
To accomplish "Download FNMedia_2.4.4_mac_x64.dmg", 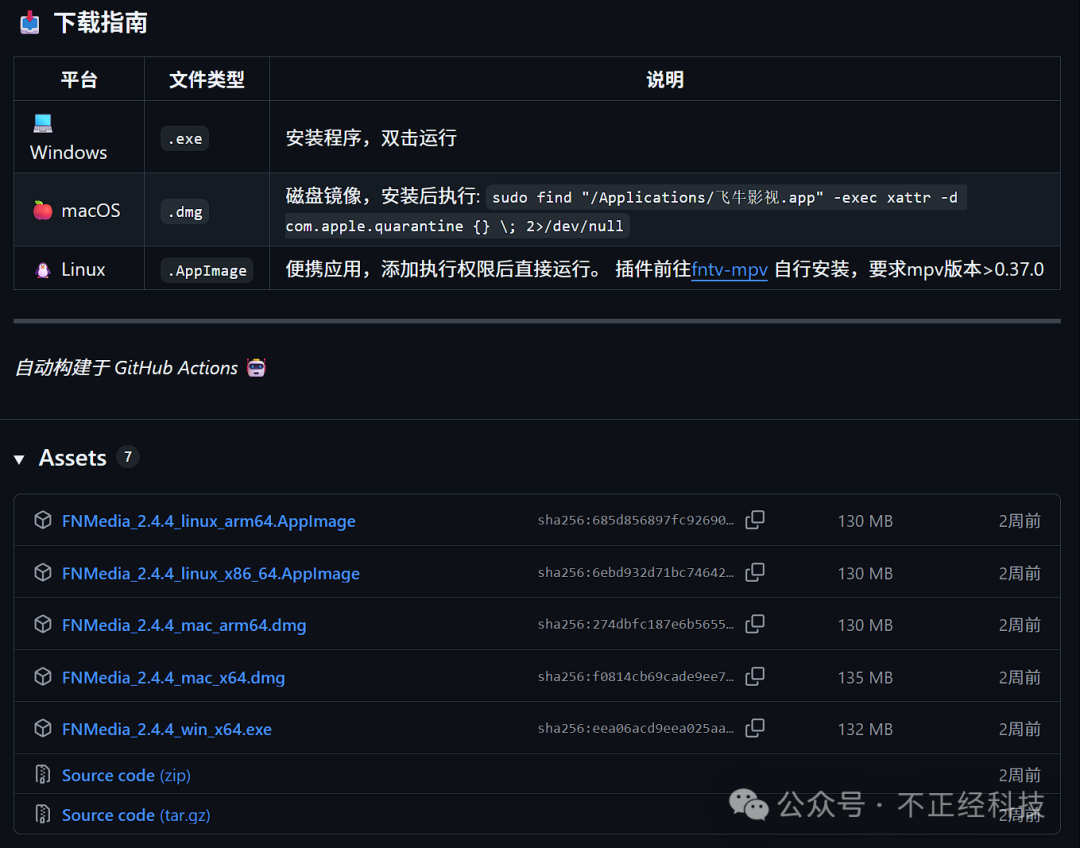I will [173, 677].
